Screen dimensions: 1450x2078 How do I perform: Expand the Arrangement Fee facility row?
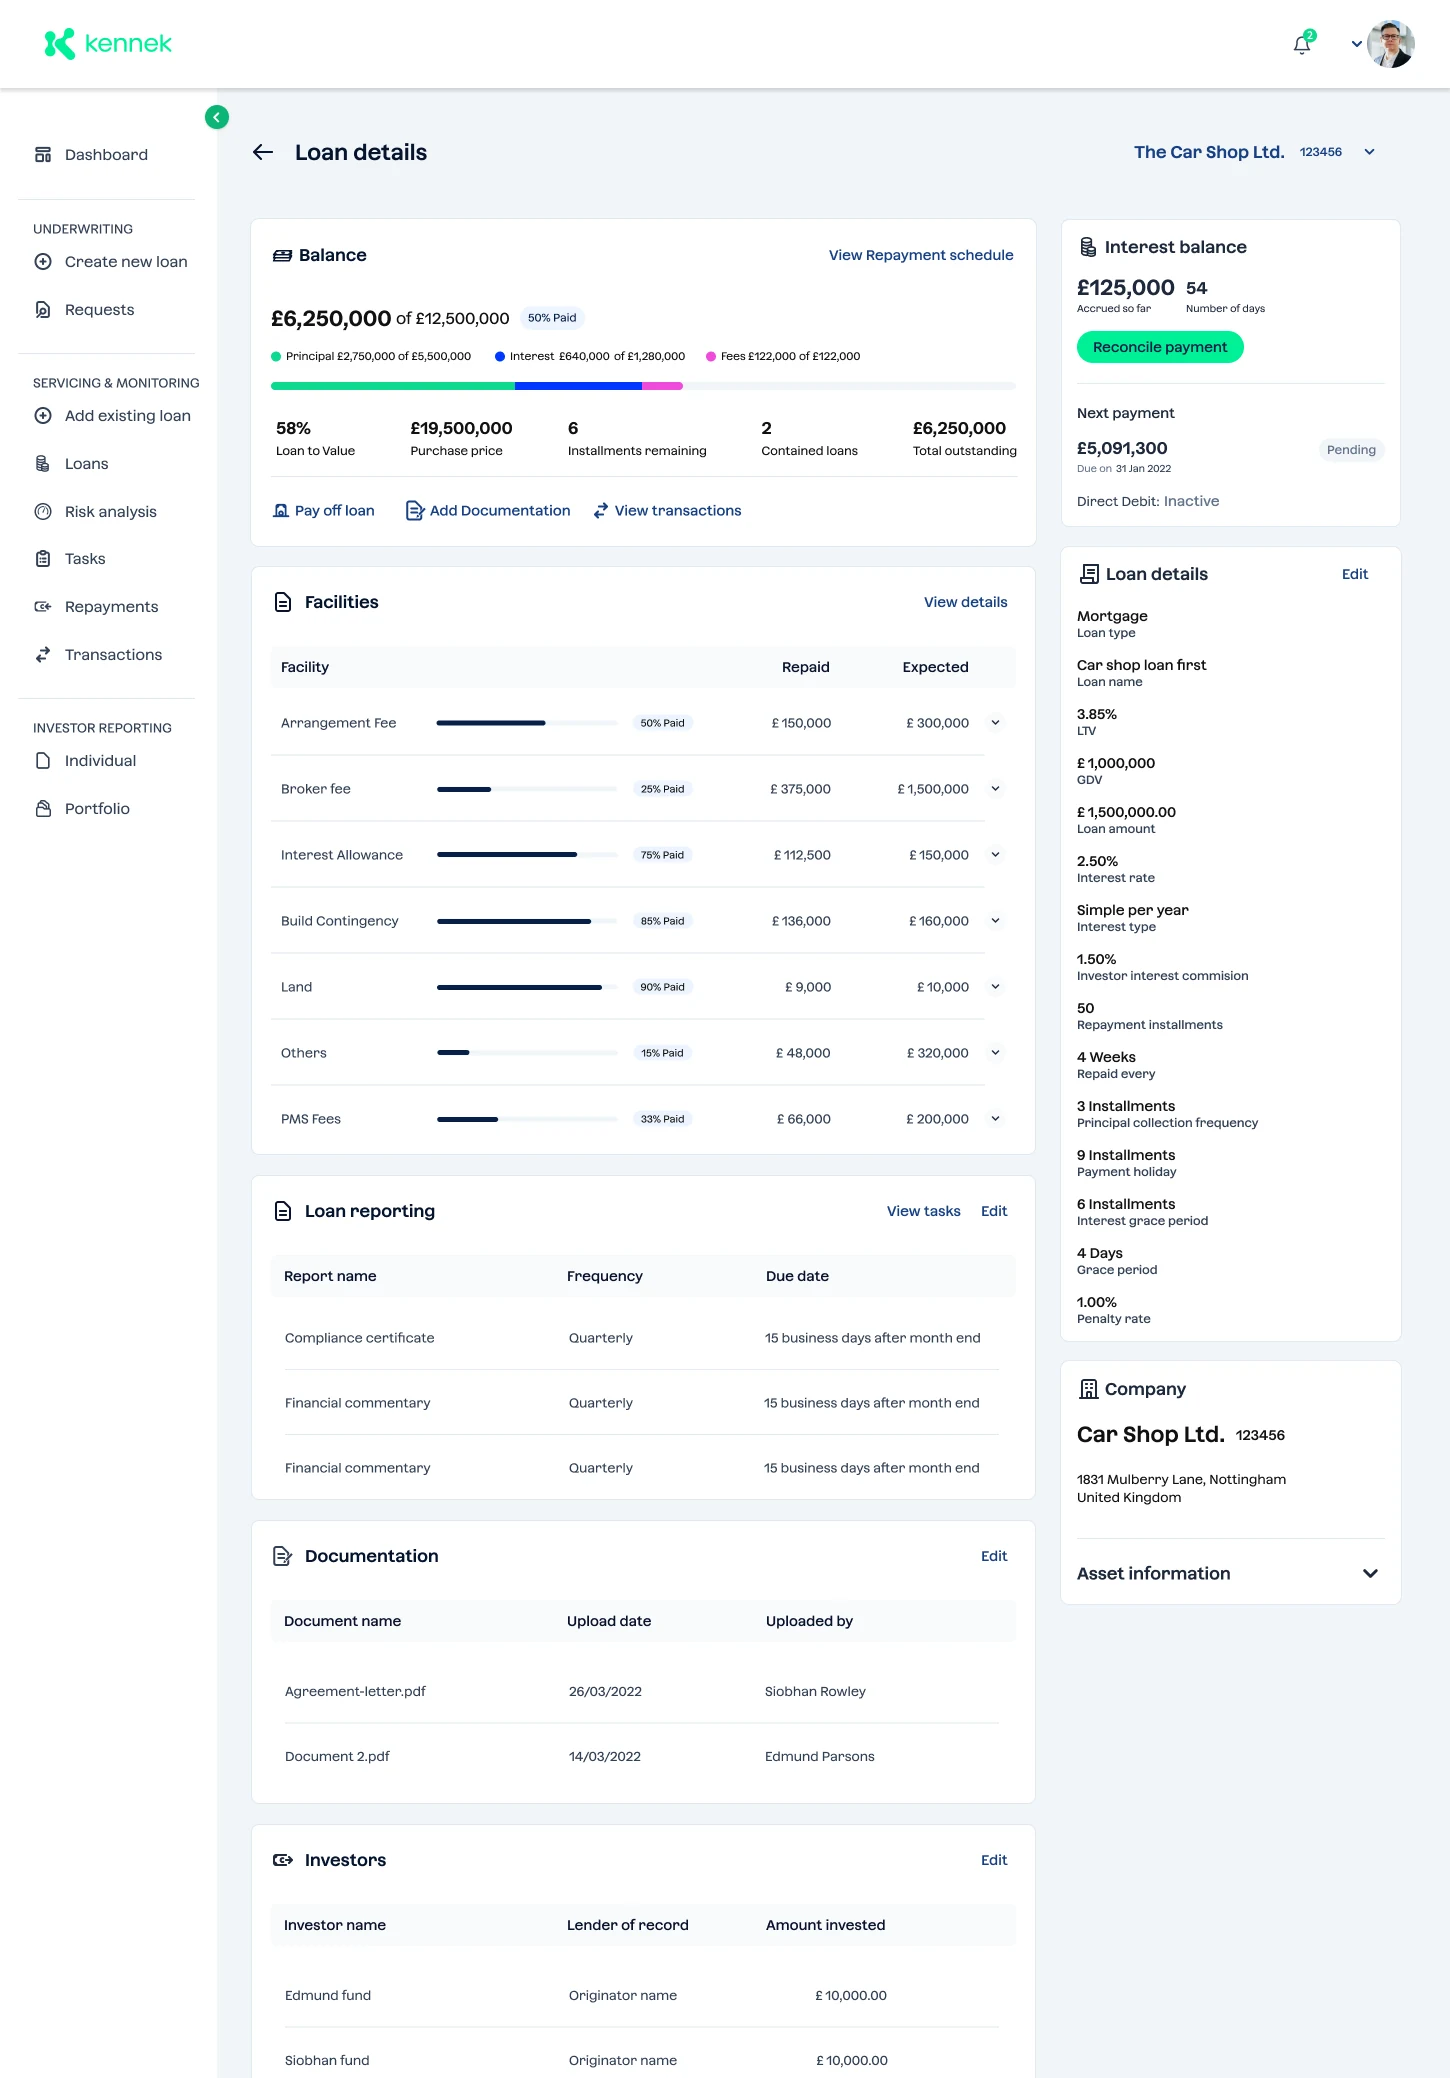pos(995,723)
